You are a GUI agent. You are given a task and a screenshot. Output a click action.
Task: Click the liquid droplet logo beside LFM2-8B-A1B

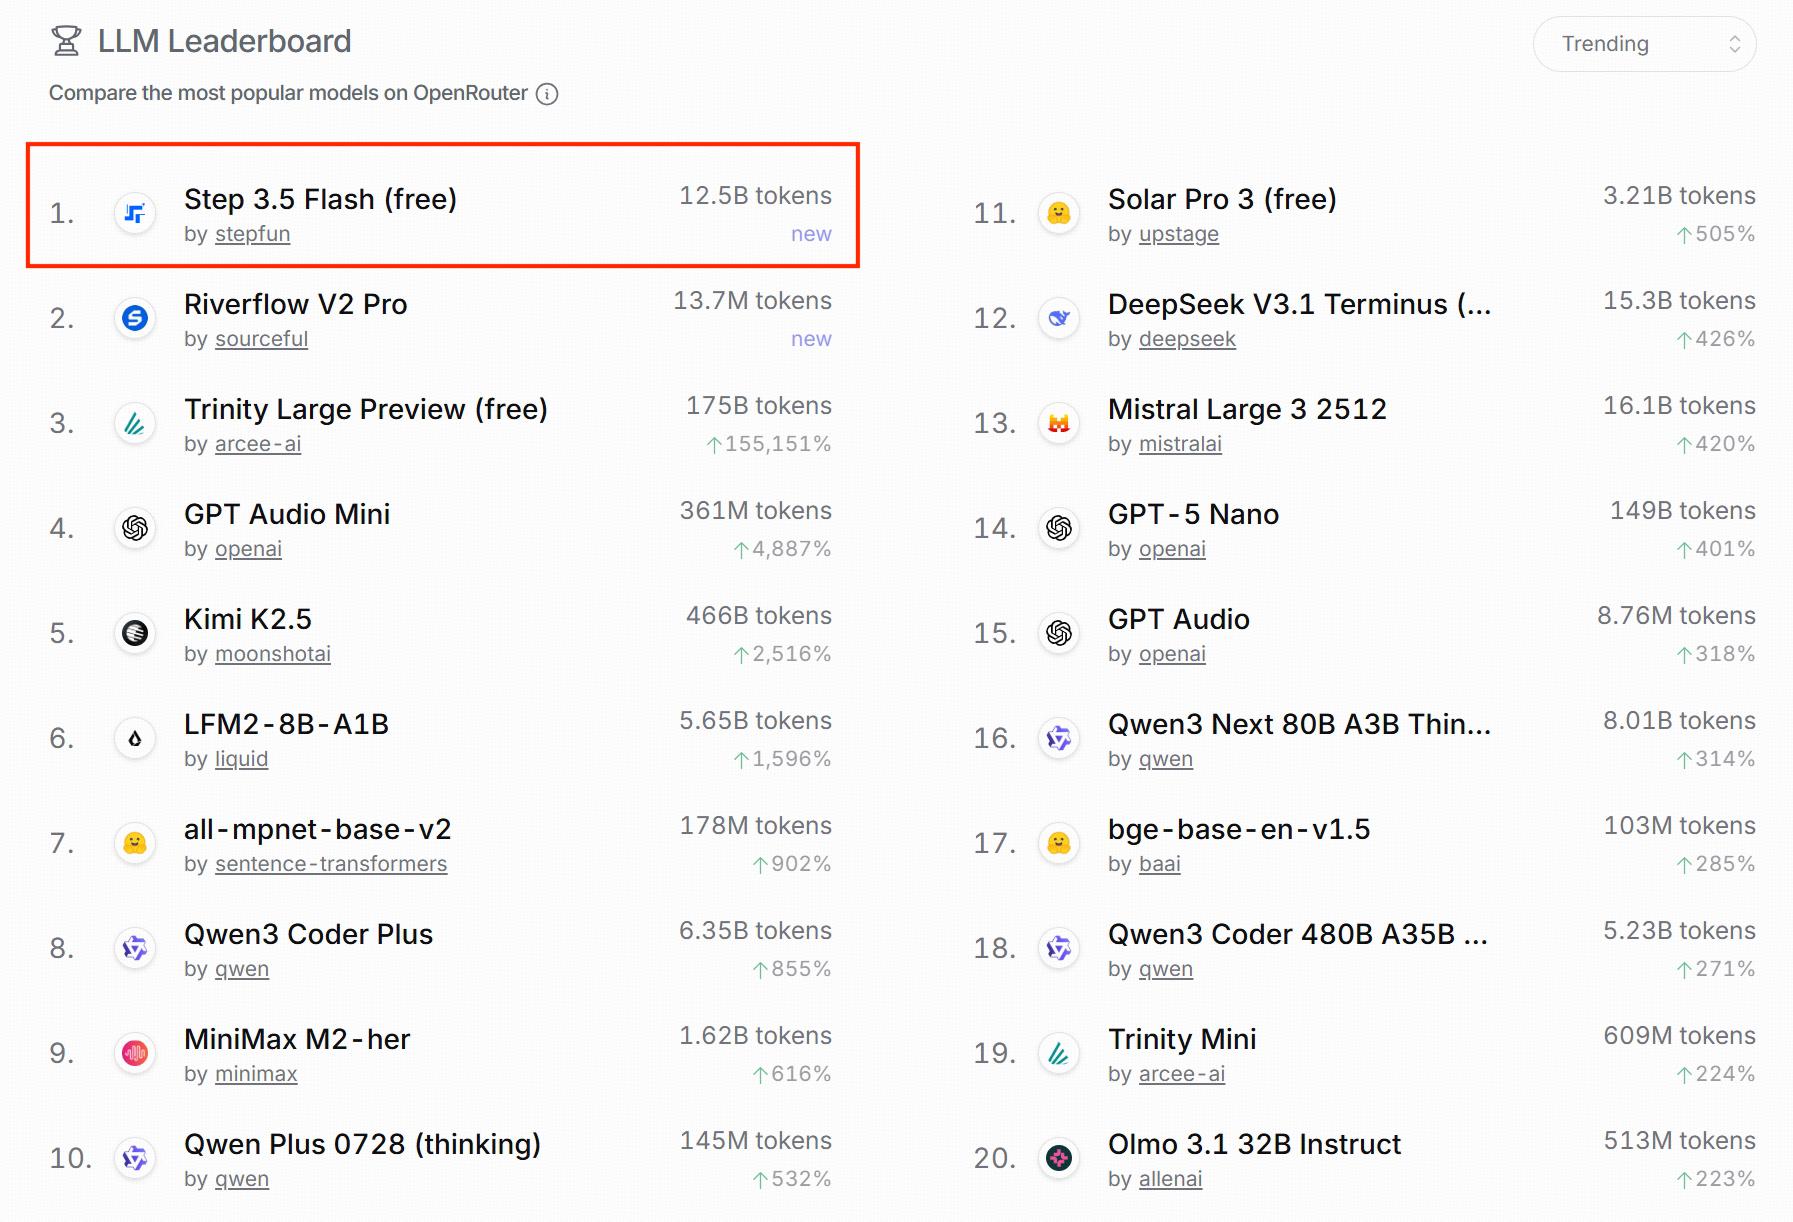coord(135,738)
